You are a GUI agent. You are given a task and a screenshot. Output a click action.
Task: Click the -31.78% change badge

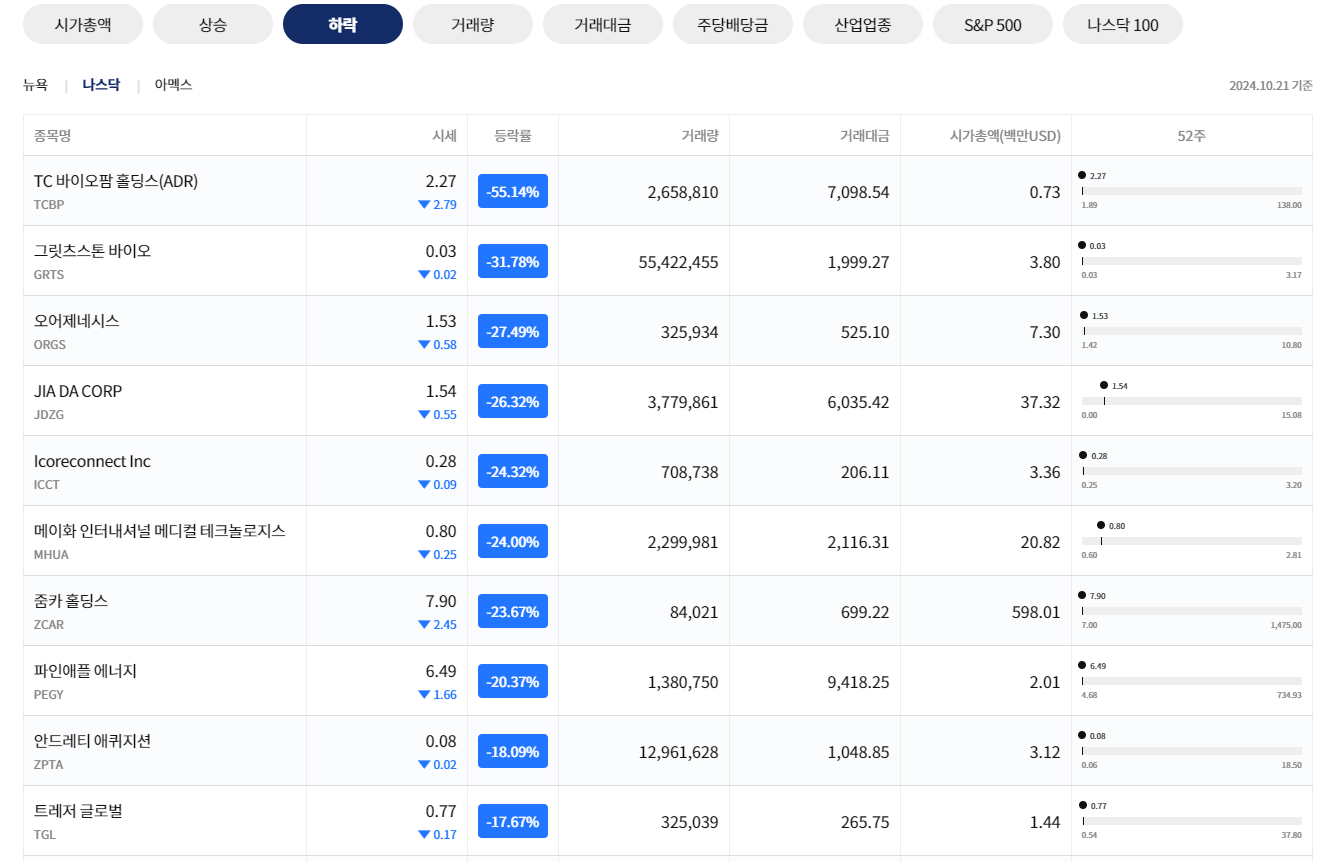pos(513,261)
